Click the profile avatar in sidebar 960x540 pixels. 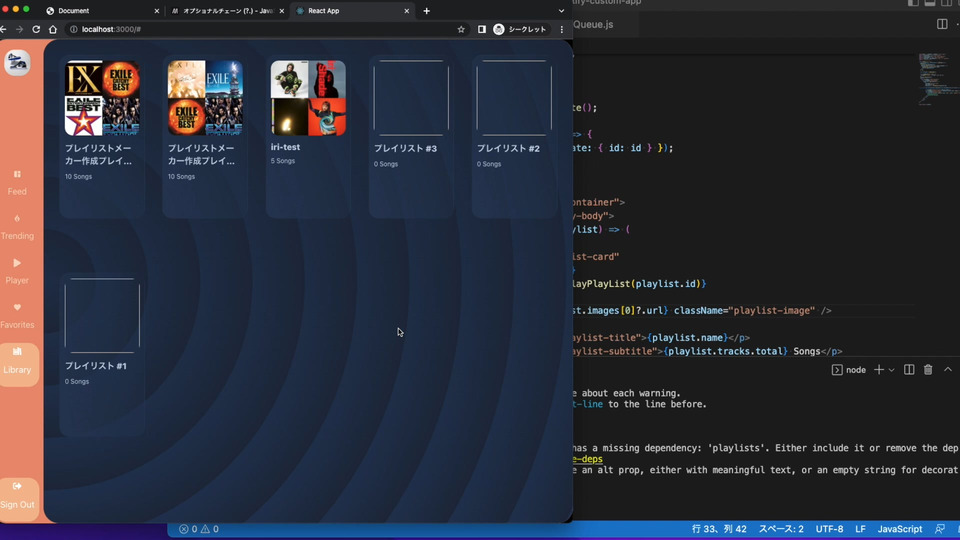pos(17,63)
